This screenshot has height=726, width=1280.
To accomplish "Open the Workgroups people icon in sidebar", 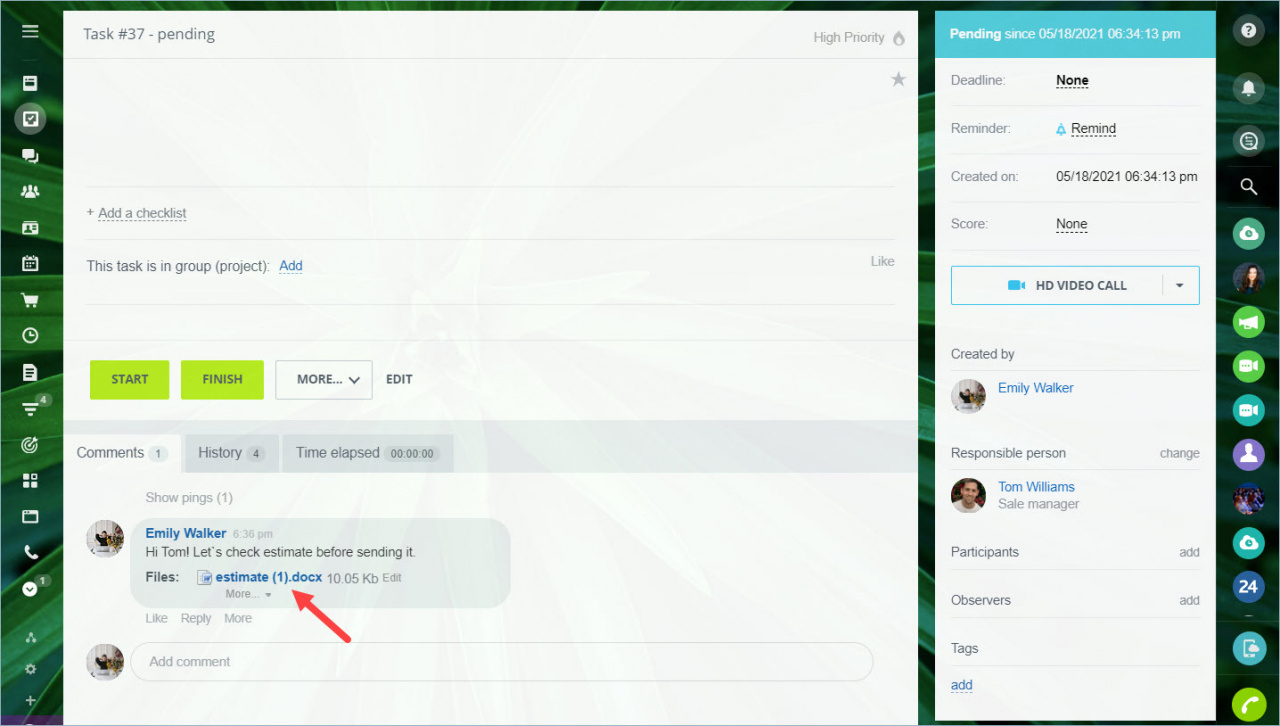I will pyautogui.click(x=30, y=191).
